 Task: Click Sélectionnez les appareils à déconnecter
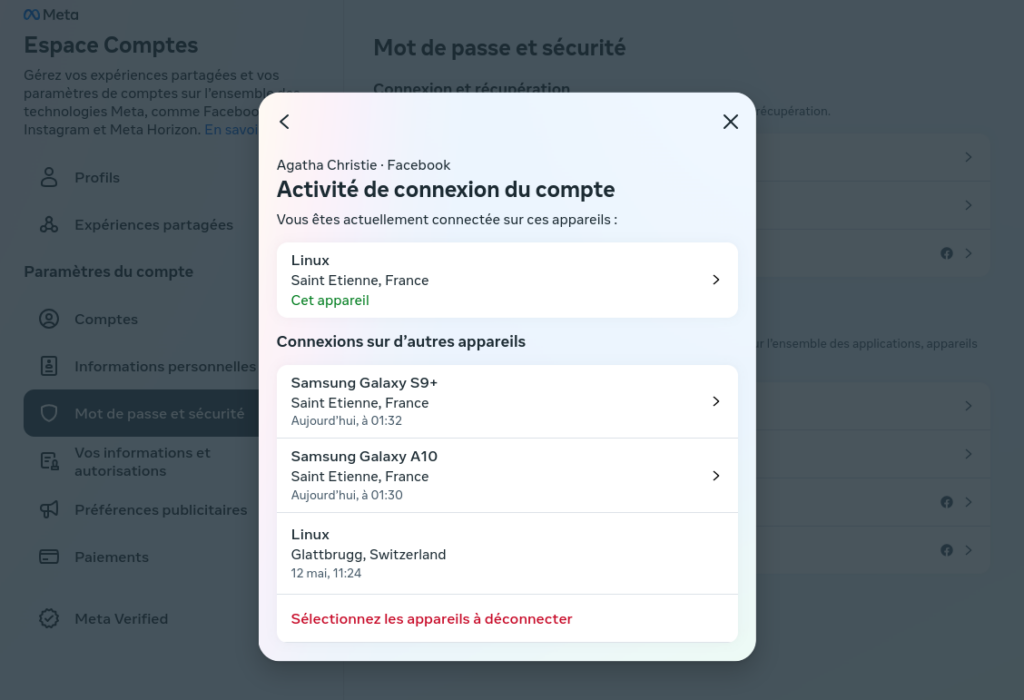(432, 619)
